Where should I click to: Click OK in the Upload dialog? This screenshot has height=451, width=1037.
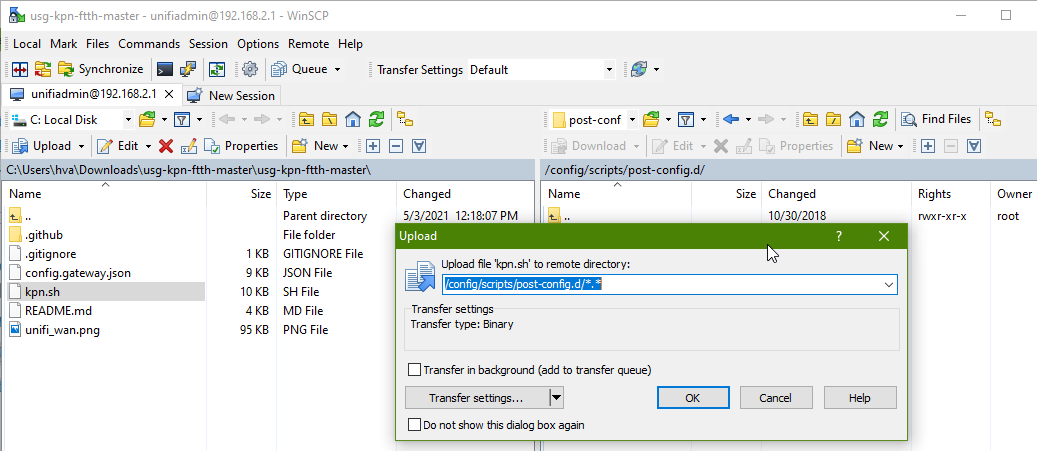pos(693,398)
